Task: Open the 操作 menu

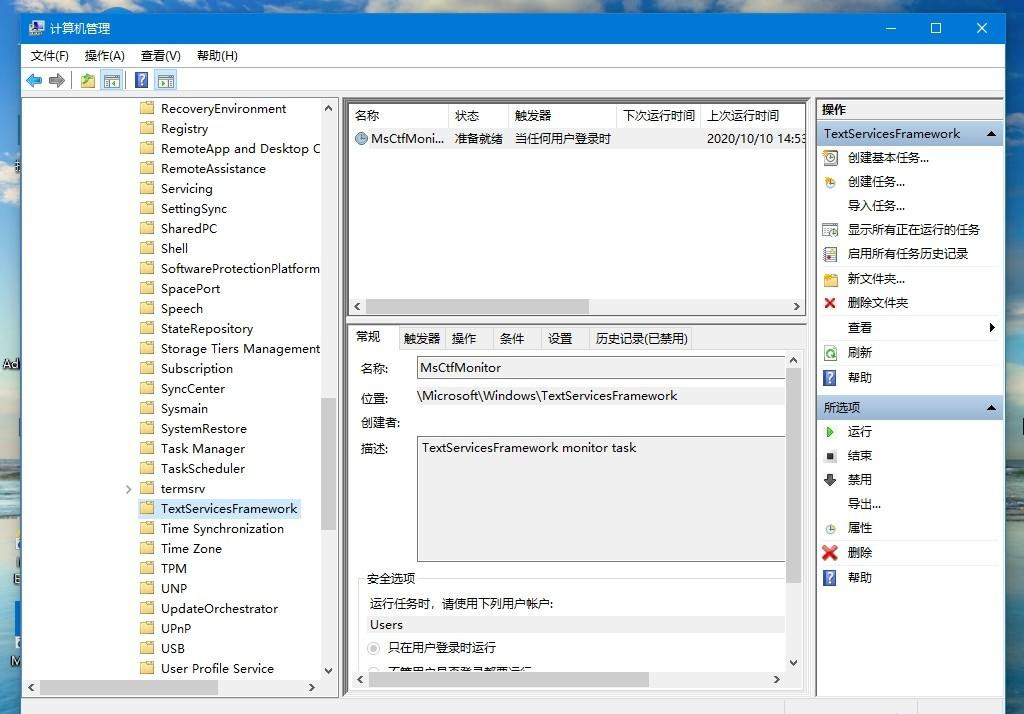Action: pos(104,56)
